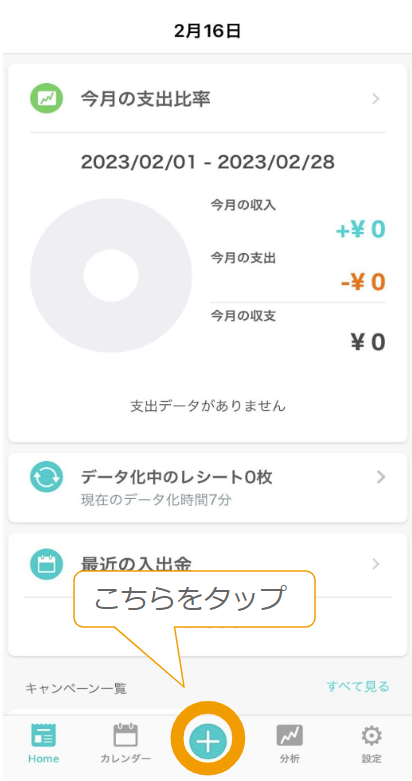
Task: Tap the 今月の収支 balance ¥0
Action: click(x=368, y=342)
